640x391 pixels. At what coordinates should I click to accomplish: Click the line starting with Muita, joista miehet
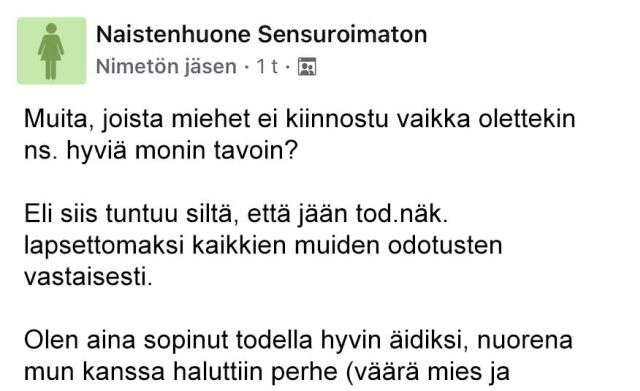coord(300,119)
